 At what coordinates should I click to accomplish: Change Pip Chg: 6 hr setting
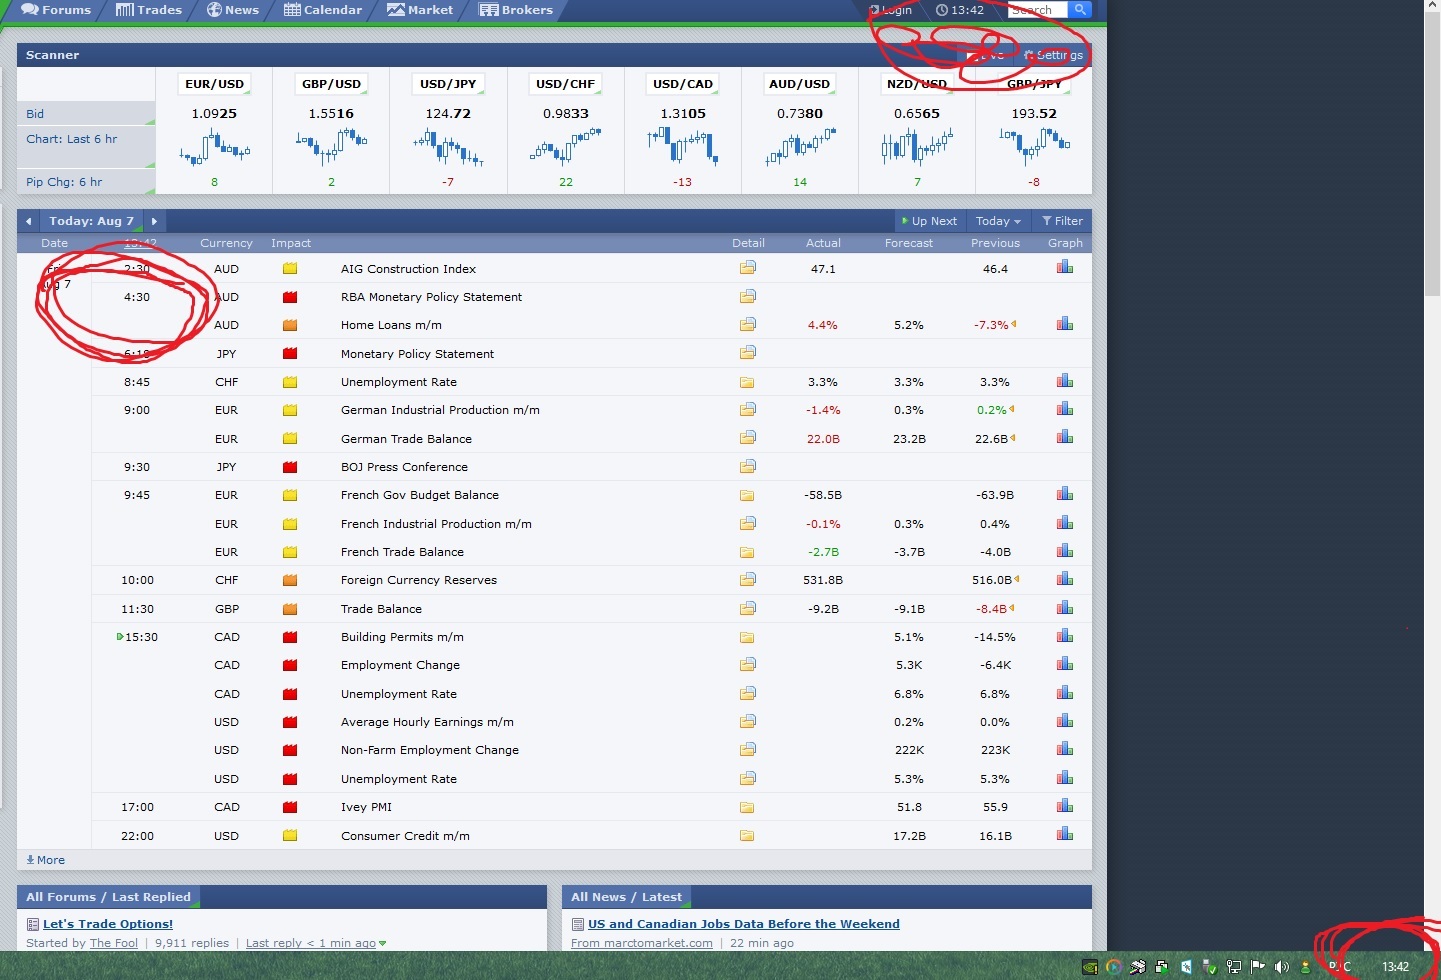[86, 182]
